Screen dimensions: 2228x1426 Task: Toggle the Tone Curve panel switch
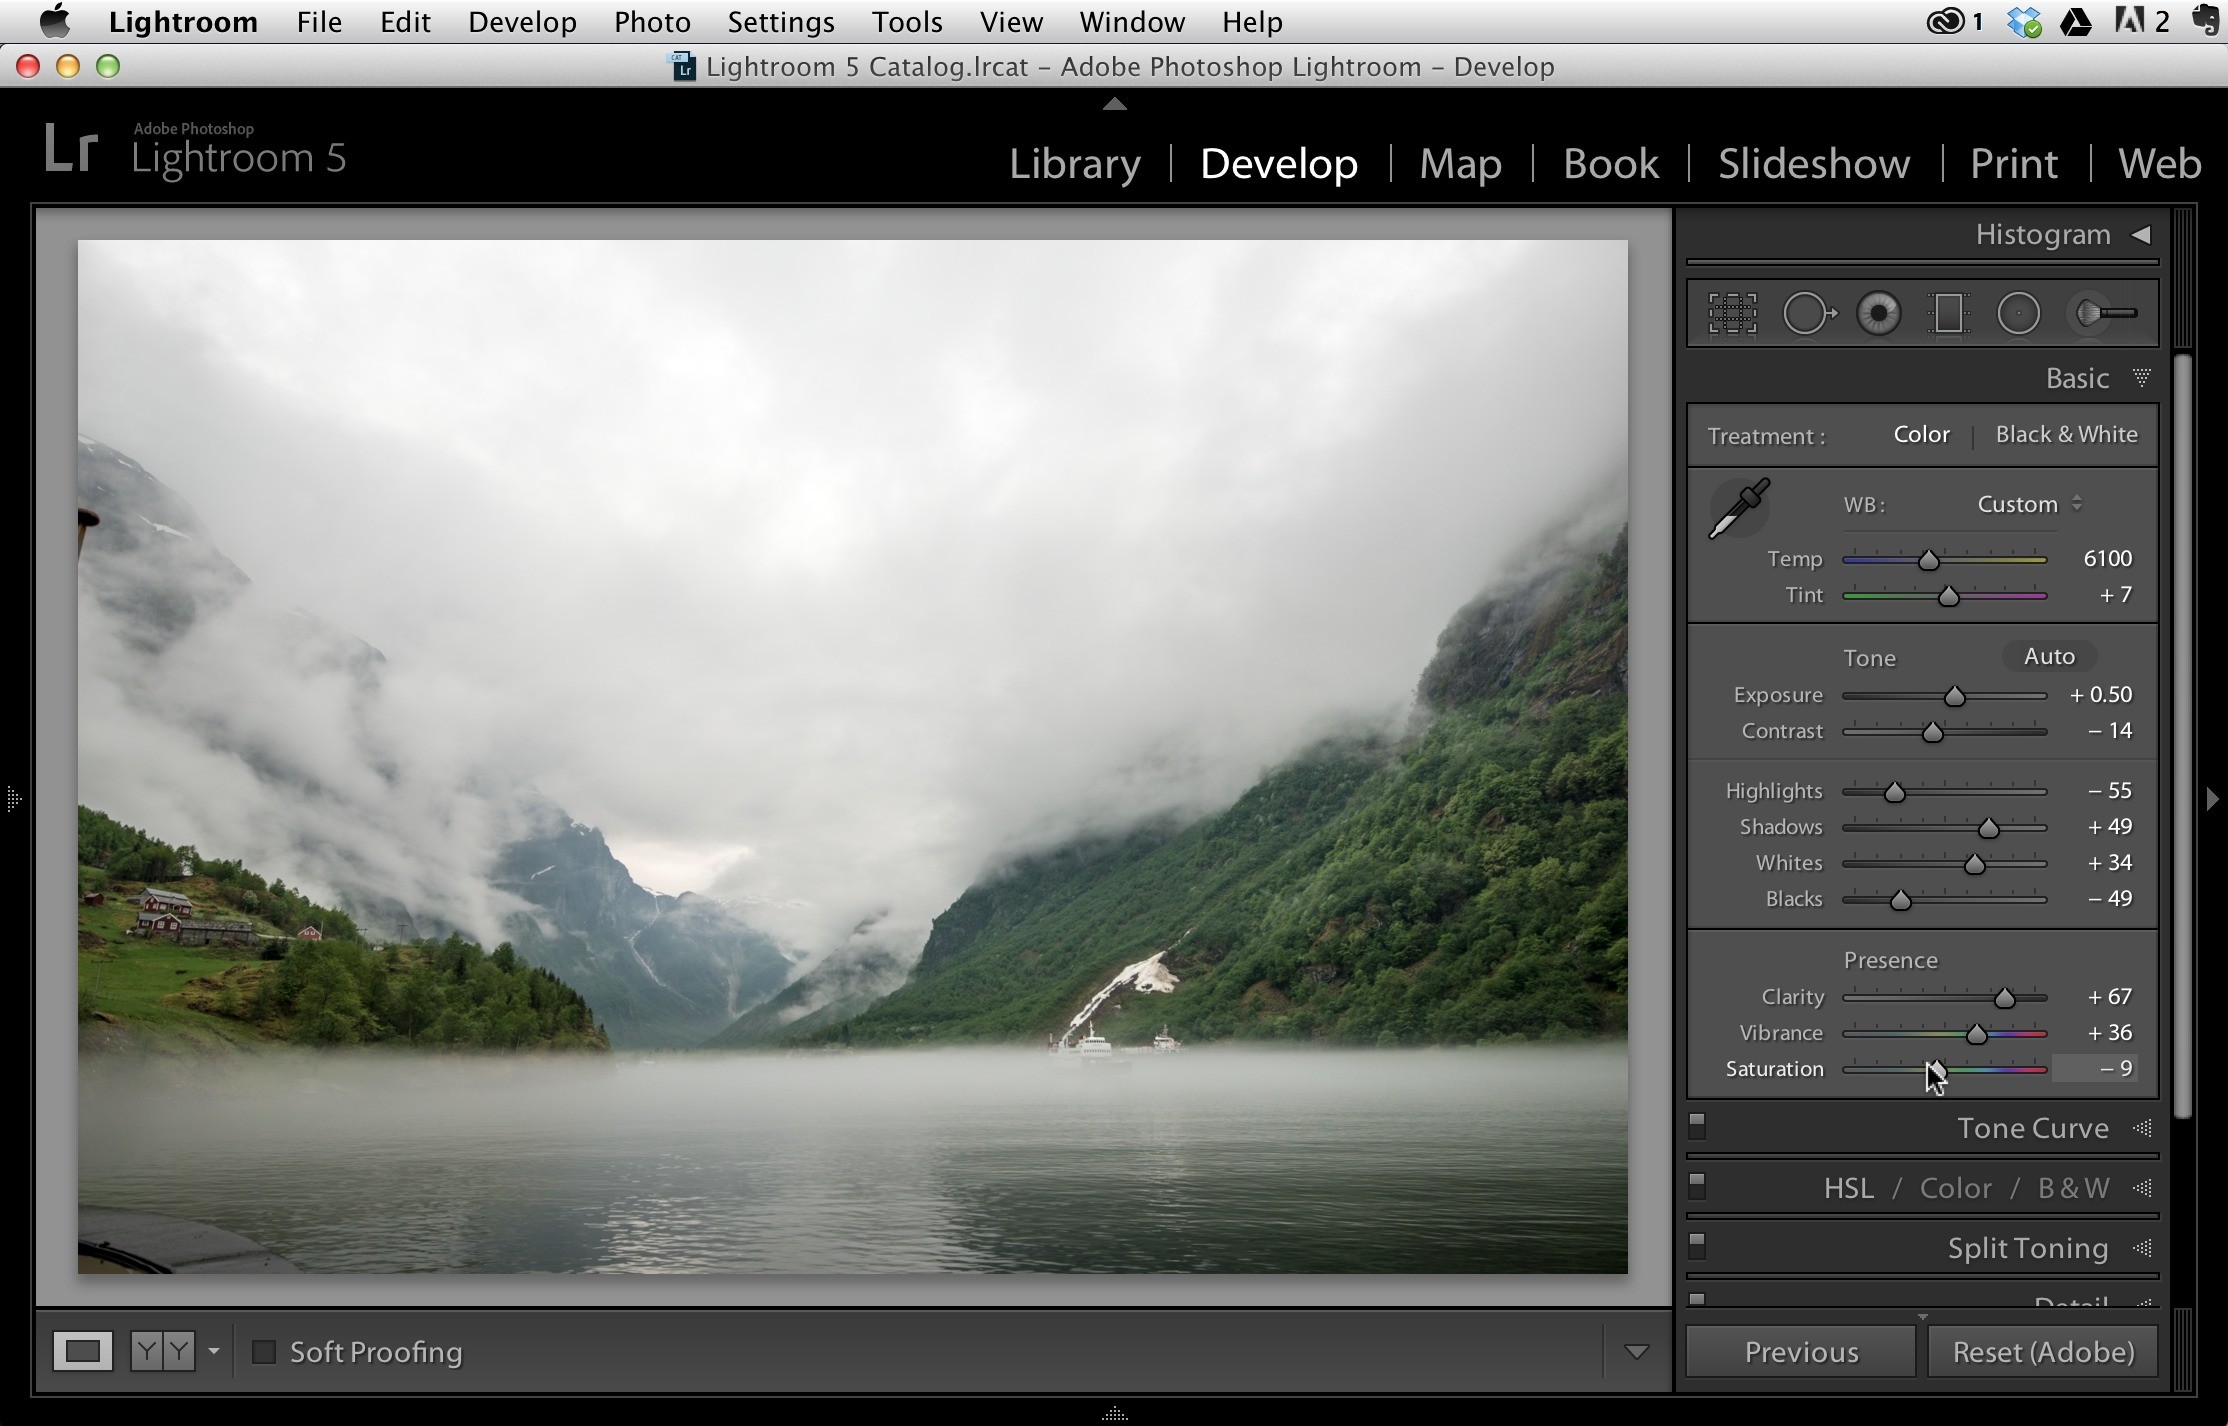tap(1697, 1126)
